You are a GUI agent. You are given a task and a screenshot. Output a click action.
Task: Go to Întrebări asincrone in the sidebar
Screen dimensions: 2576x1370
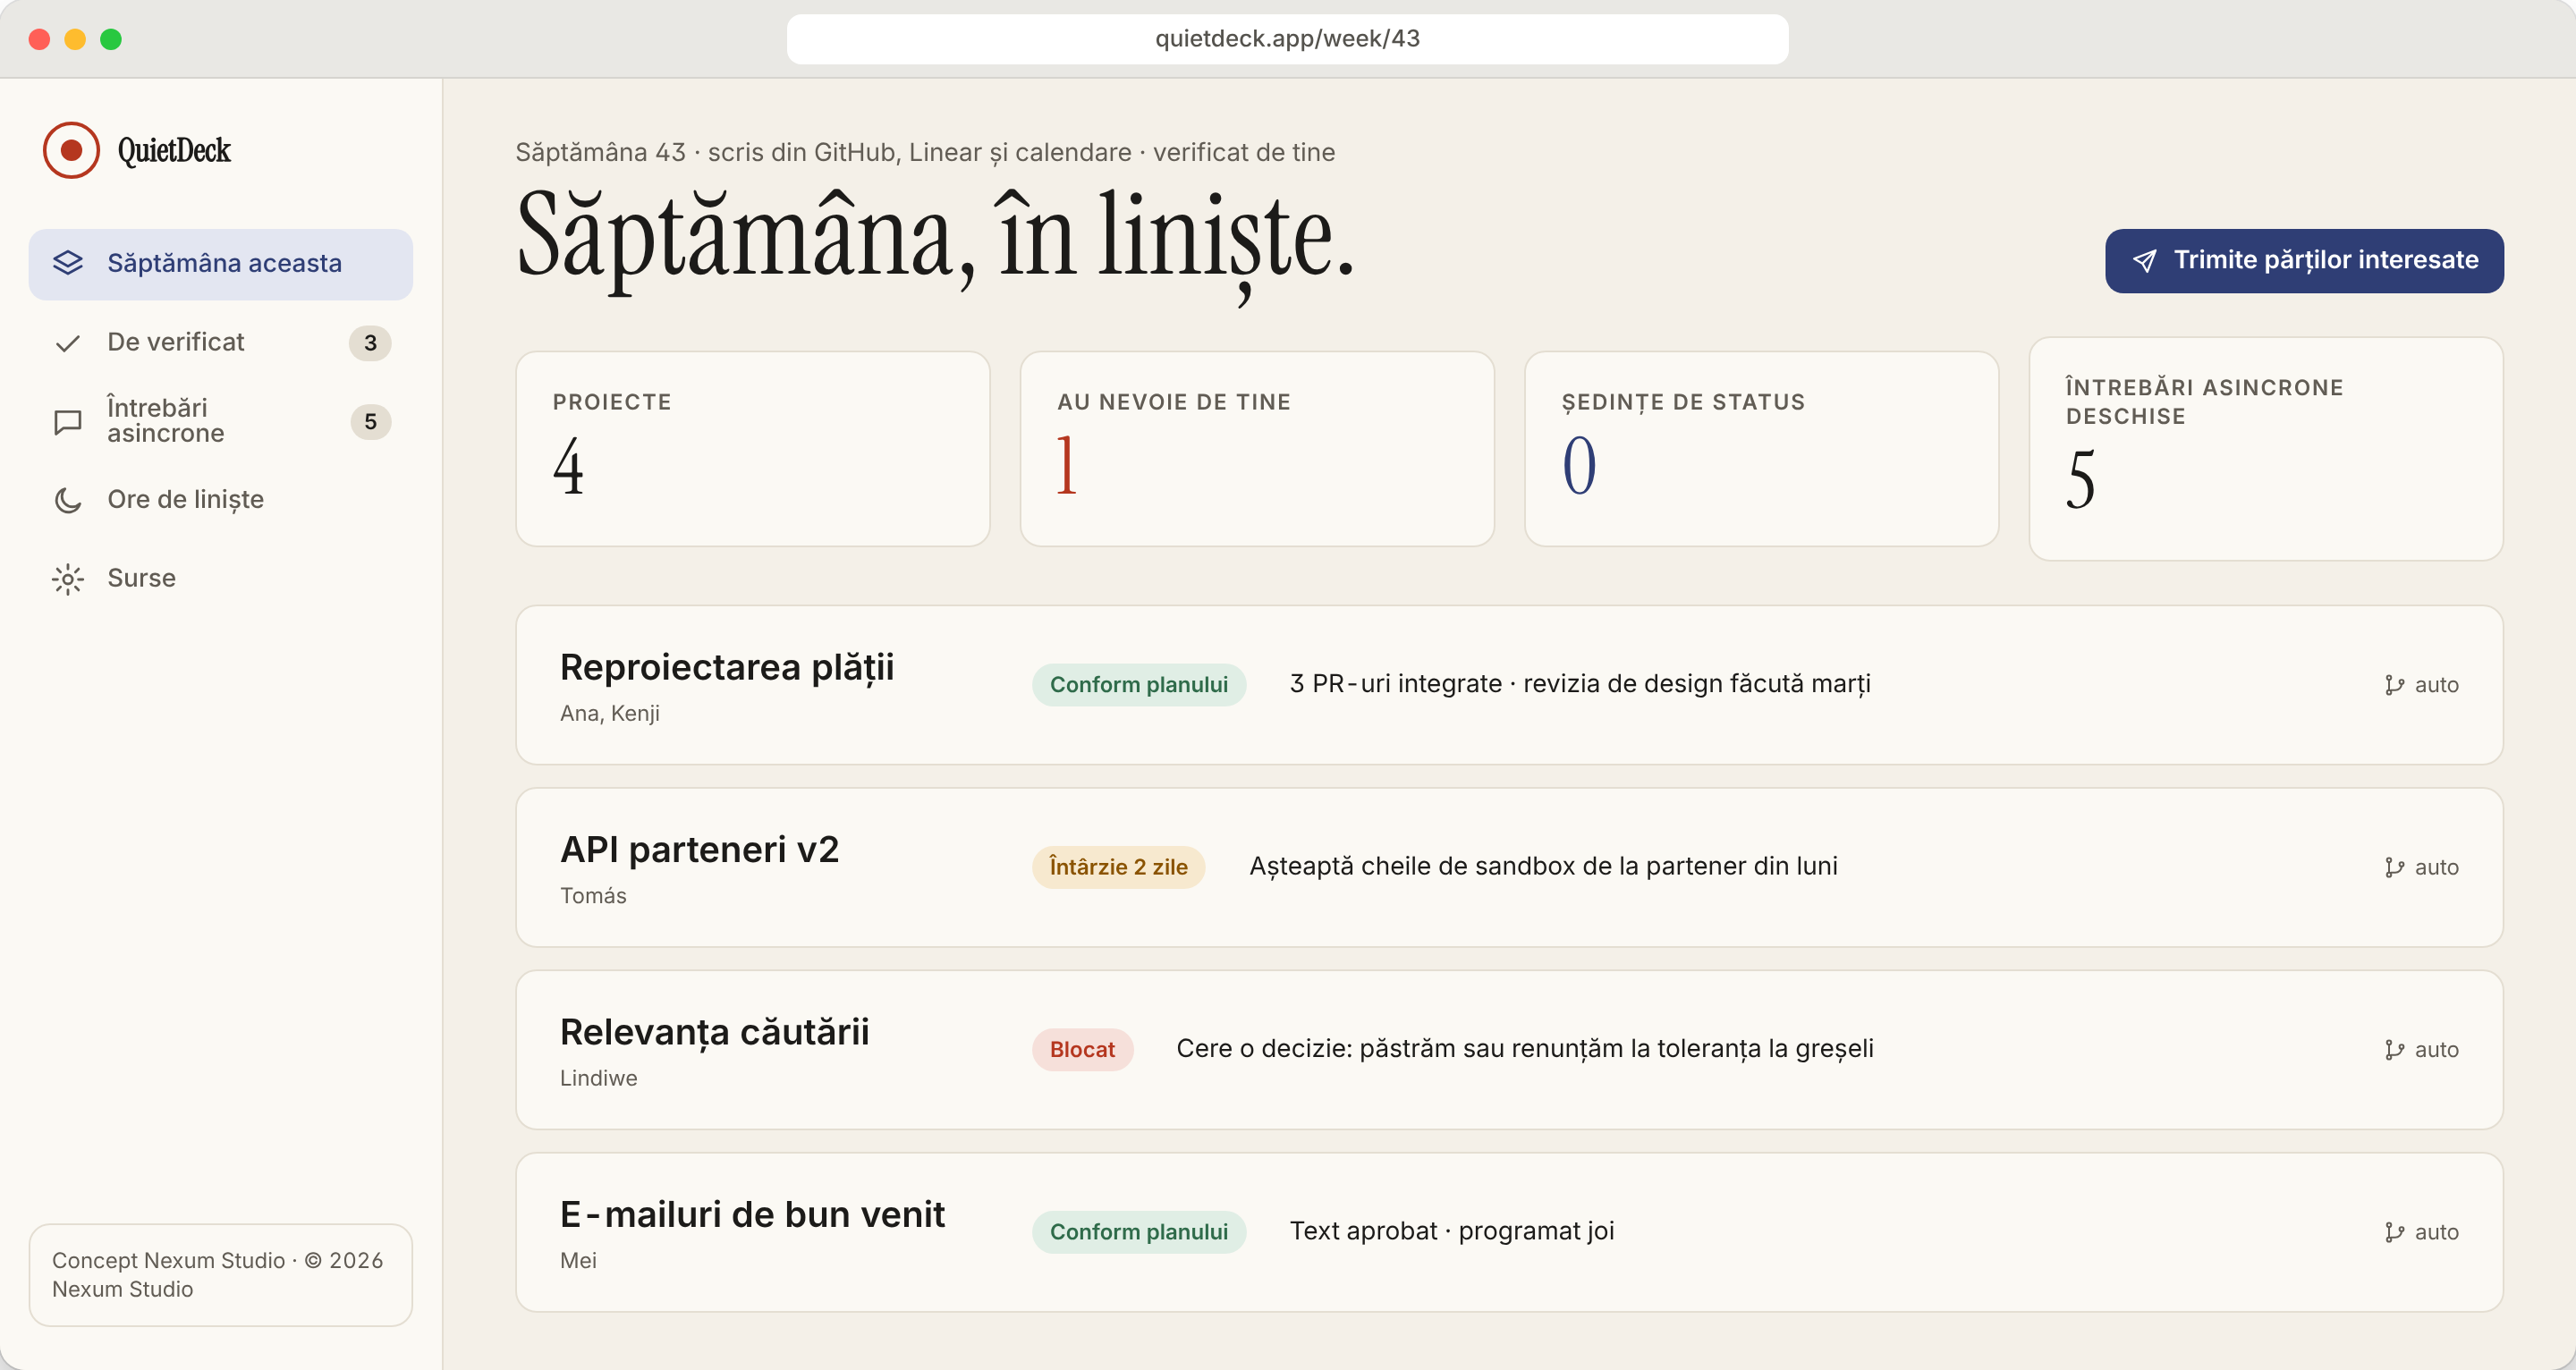click(x=220, y=422)
